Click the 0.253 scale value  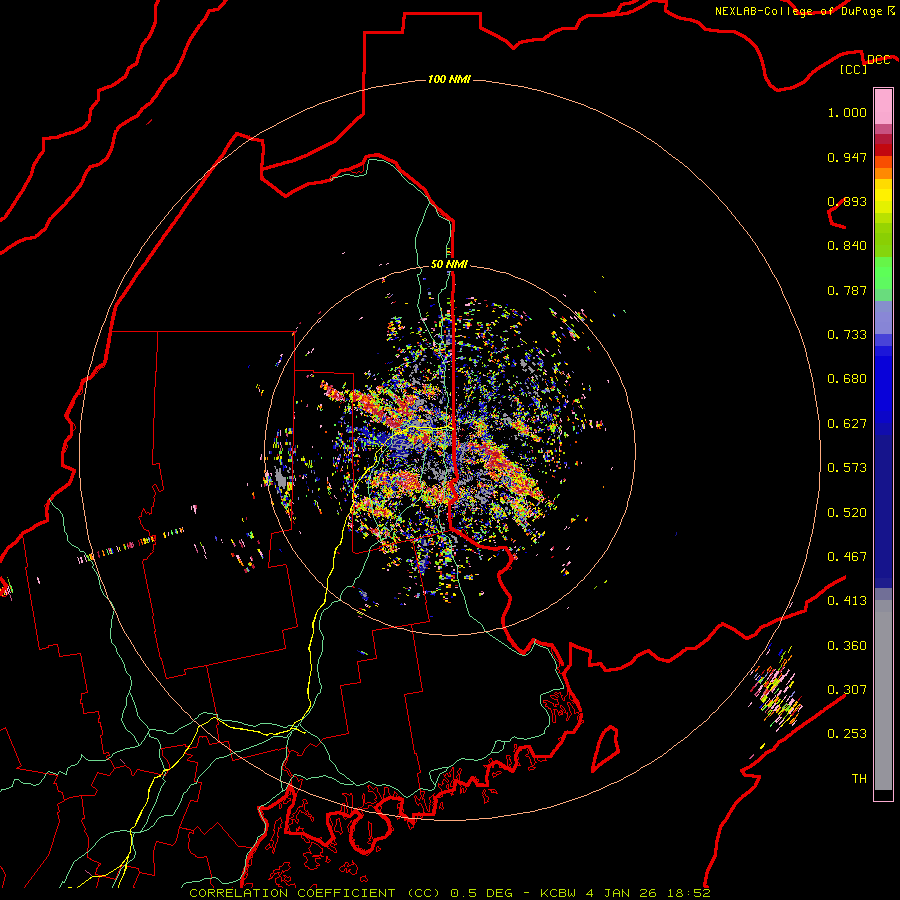pyautogui.click(x=847, y=734)
